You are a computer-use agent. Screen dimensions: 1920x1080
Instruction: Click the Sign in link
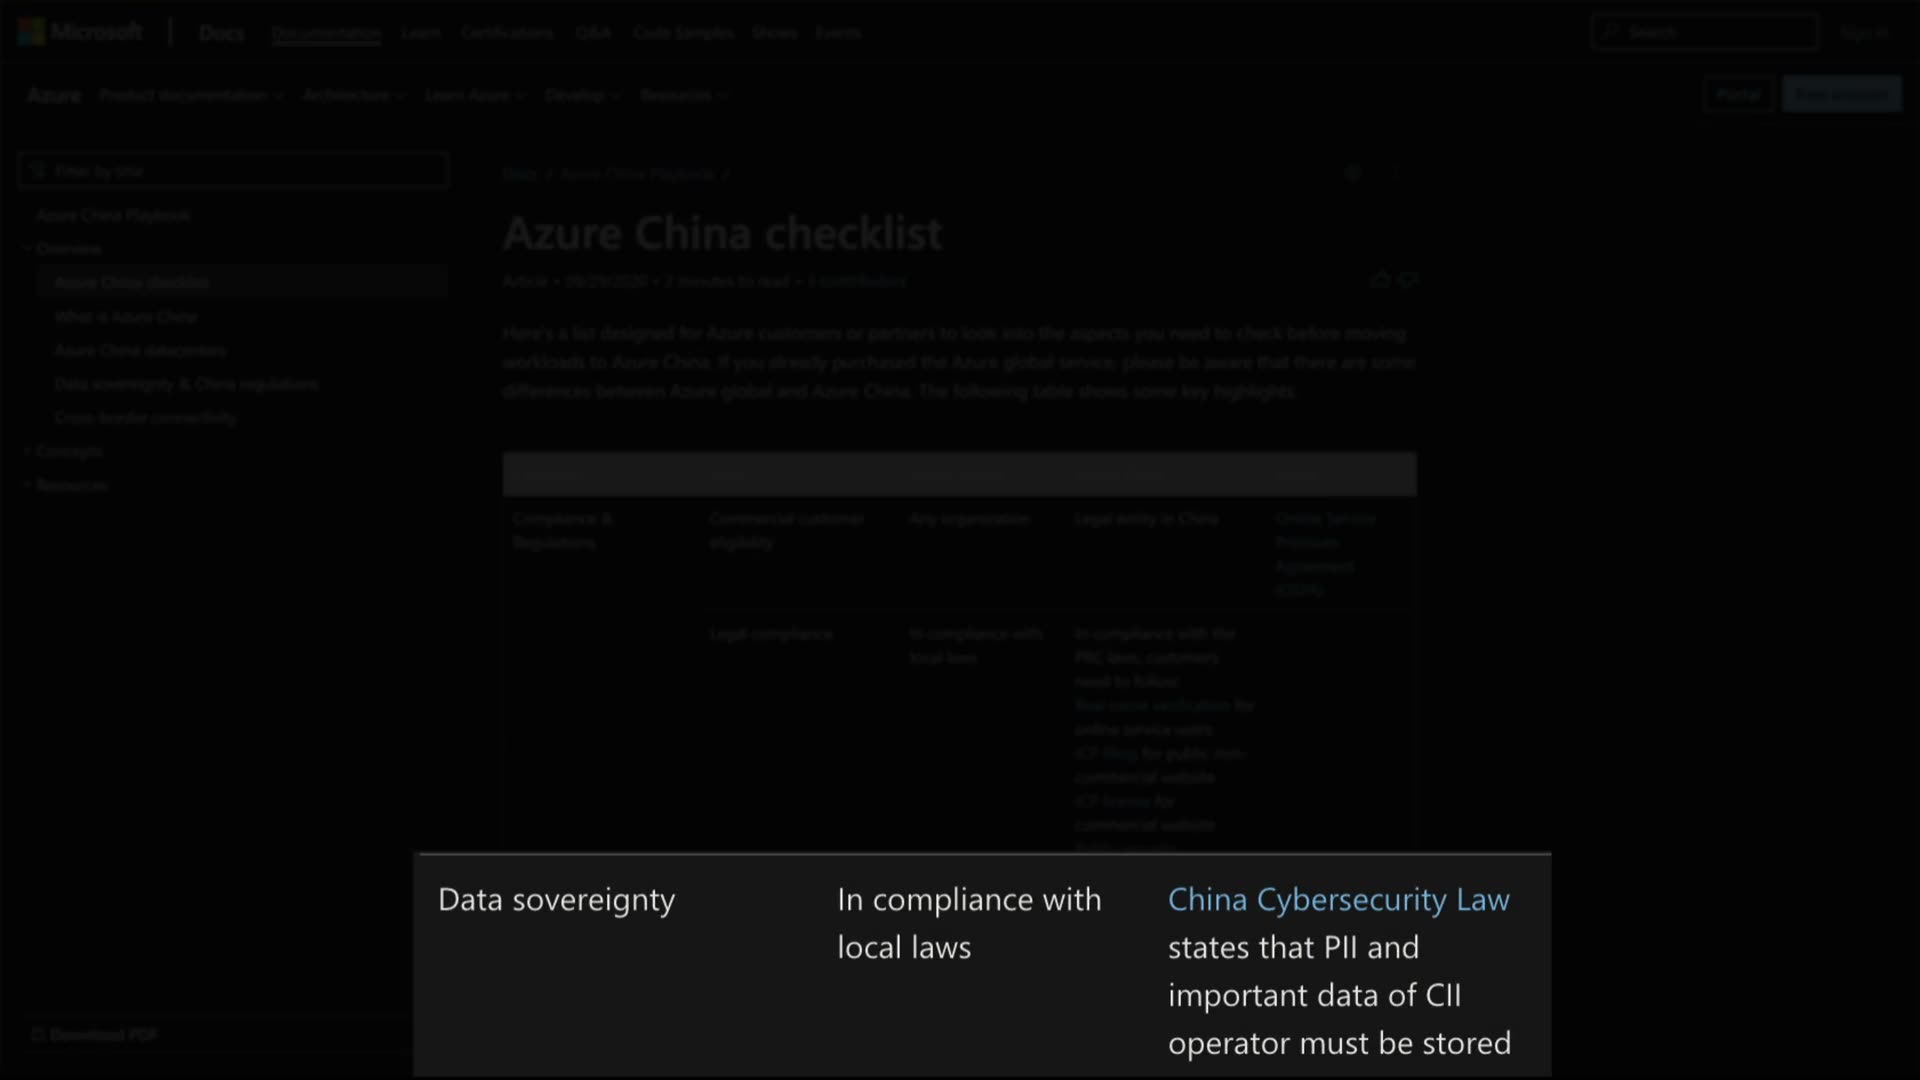point(1864,32)
